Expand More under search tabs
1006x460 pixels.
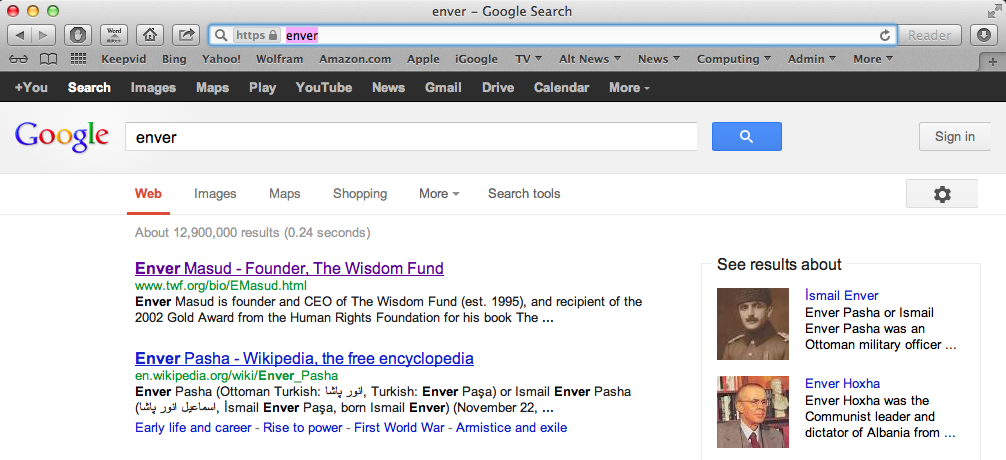tap(439, 194)
